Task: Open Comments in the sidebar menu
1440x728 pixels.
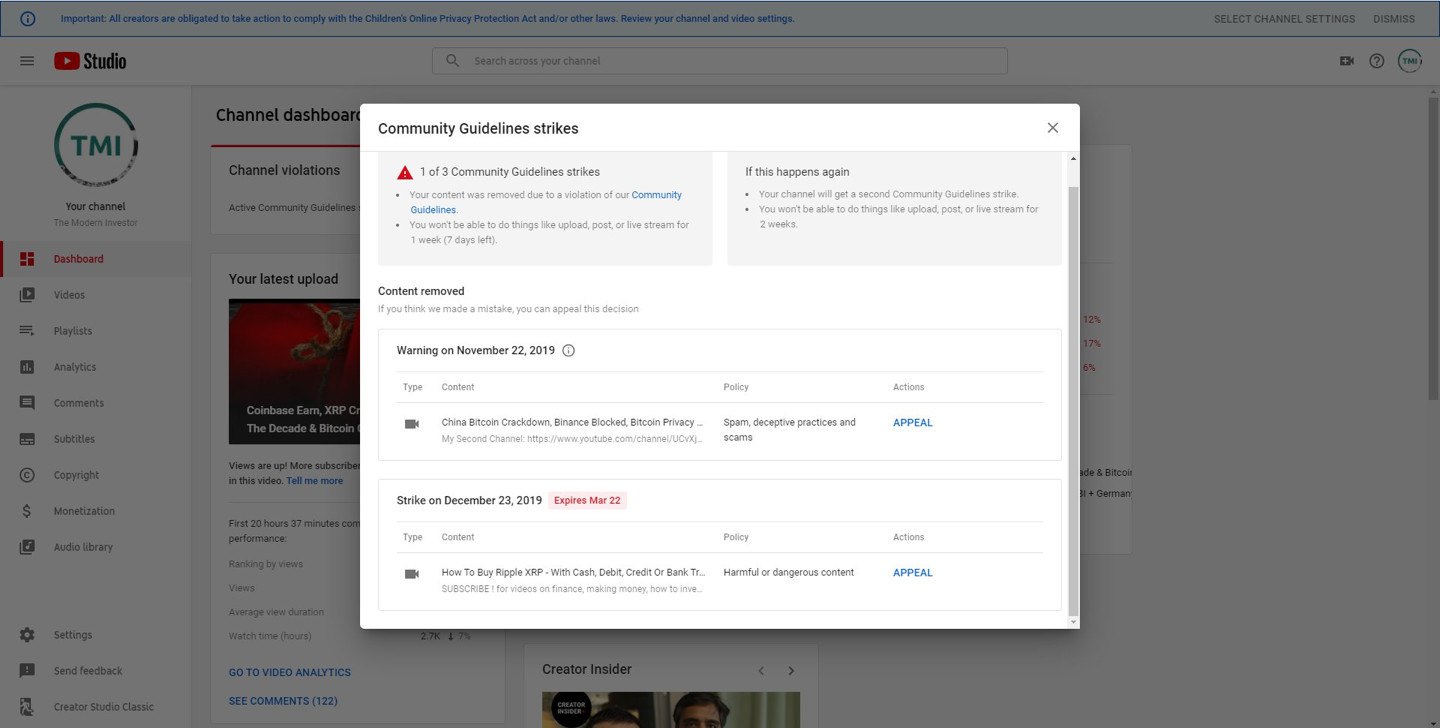Action: click(95, 403)
